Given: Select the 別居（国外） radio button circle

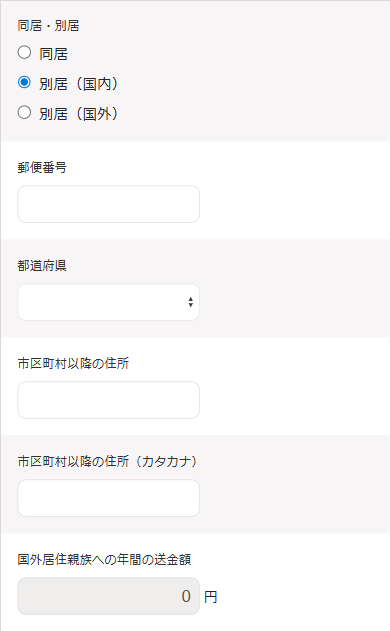Looking at the screenshot, I should point(24,112).
